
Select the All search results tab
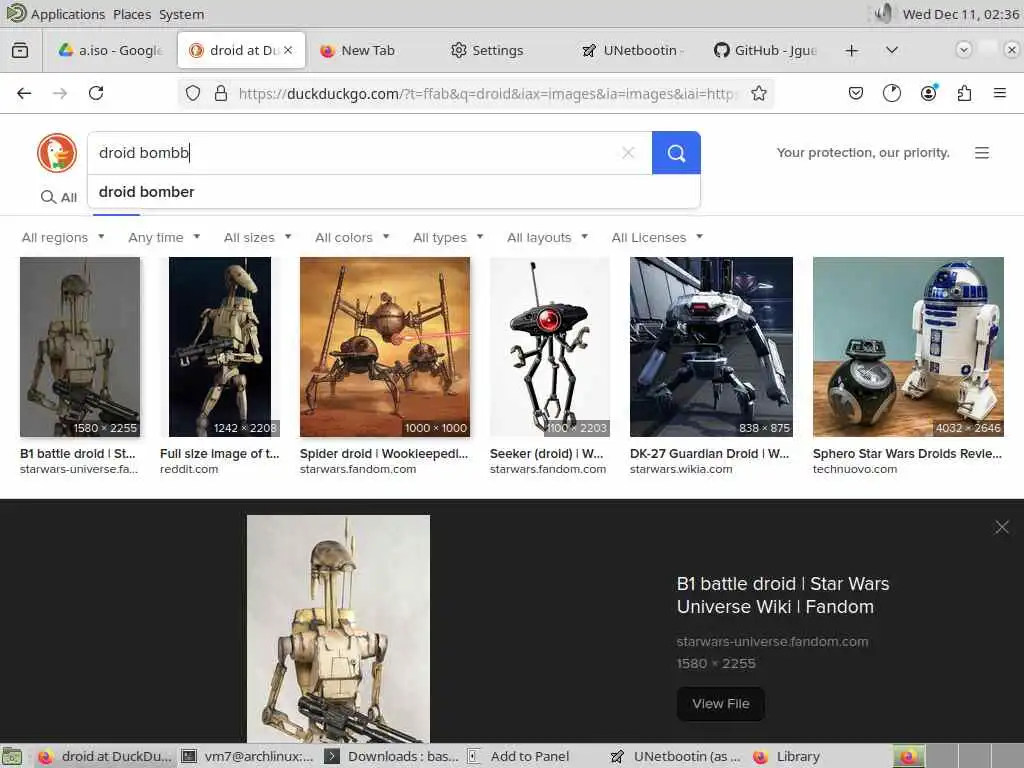pyautogui.click(x=59, y=197)
